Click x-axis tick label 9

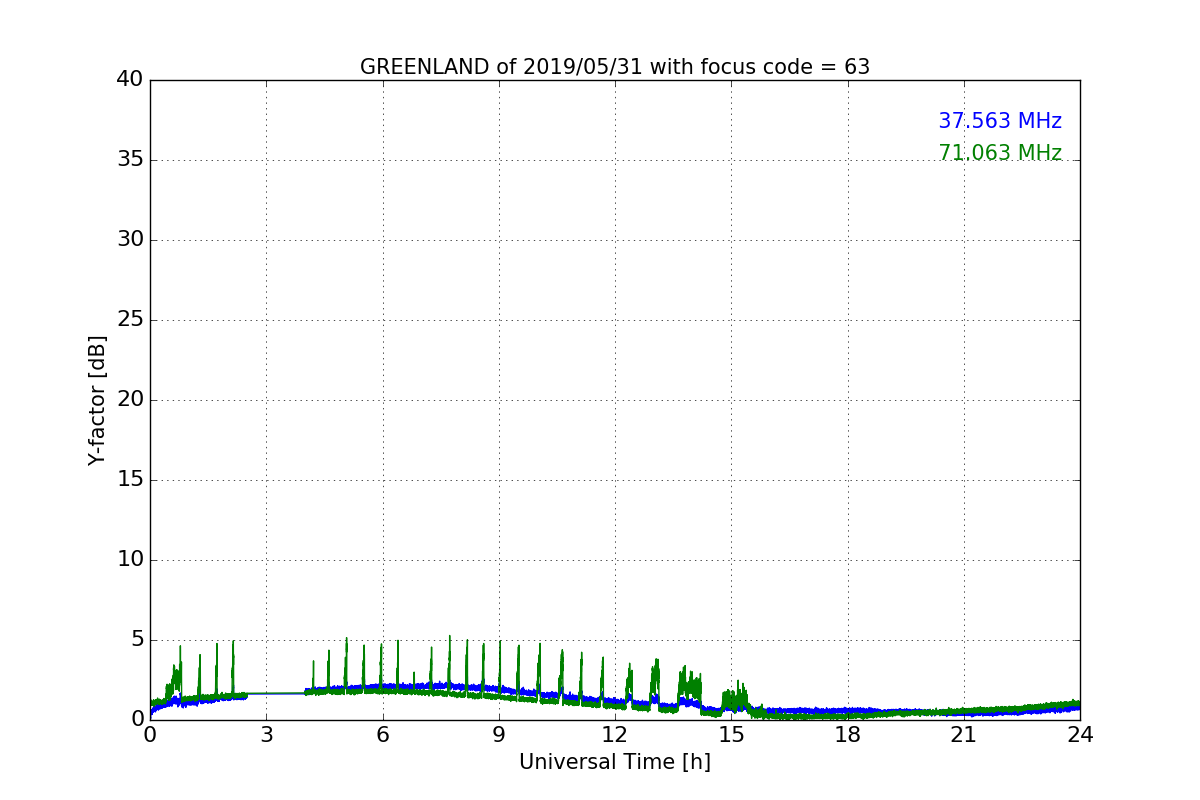pyautogui.click(x=499, y=735)
